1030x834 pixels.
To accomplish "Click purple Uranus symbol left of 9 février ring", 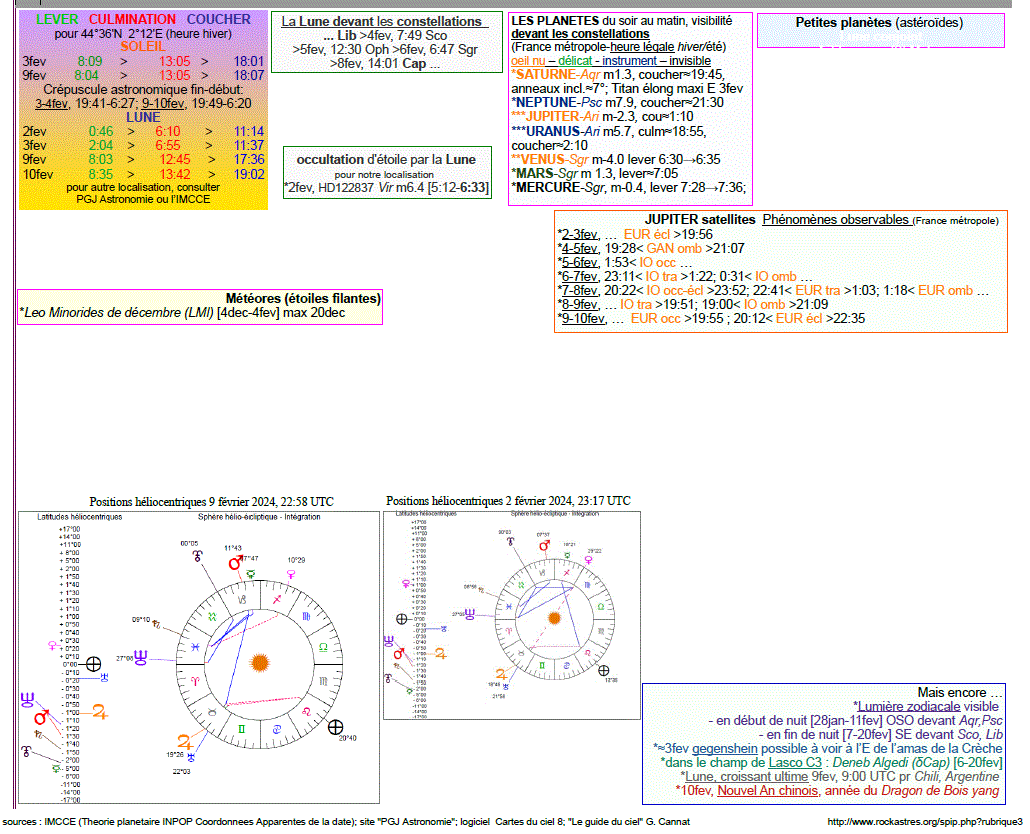I will [x=141, y=658].
